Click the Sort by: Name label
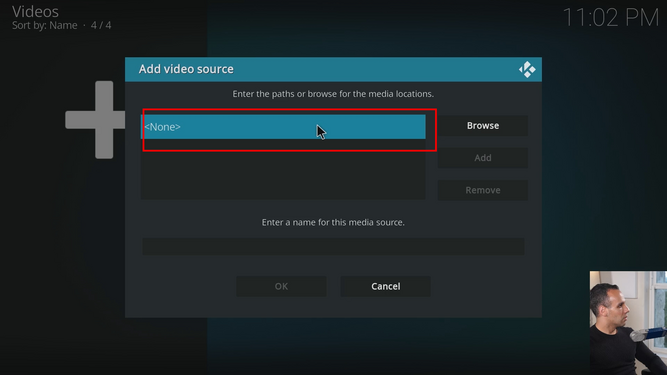 pyautogui.click(x=45, y=26)
